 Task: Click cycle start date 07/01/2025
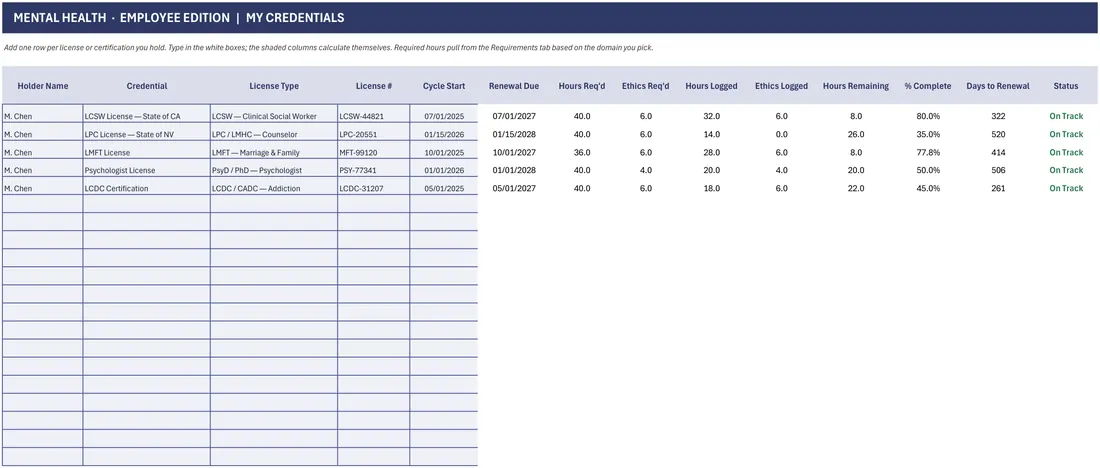444,116
